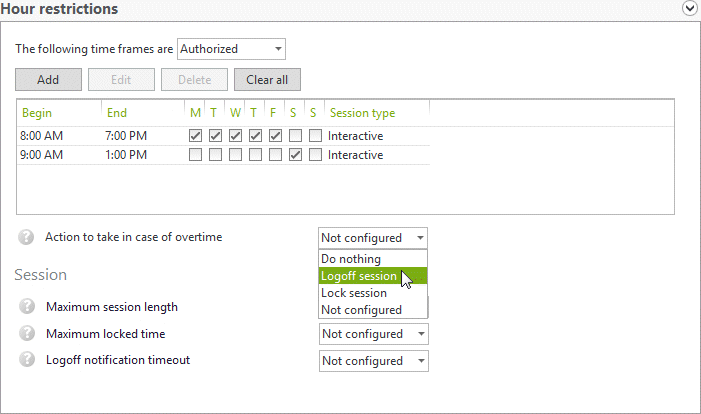
Task: Select Lock session option in dropdown list
Action: [x=354, y=293]
